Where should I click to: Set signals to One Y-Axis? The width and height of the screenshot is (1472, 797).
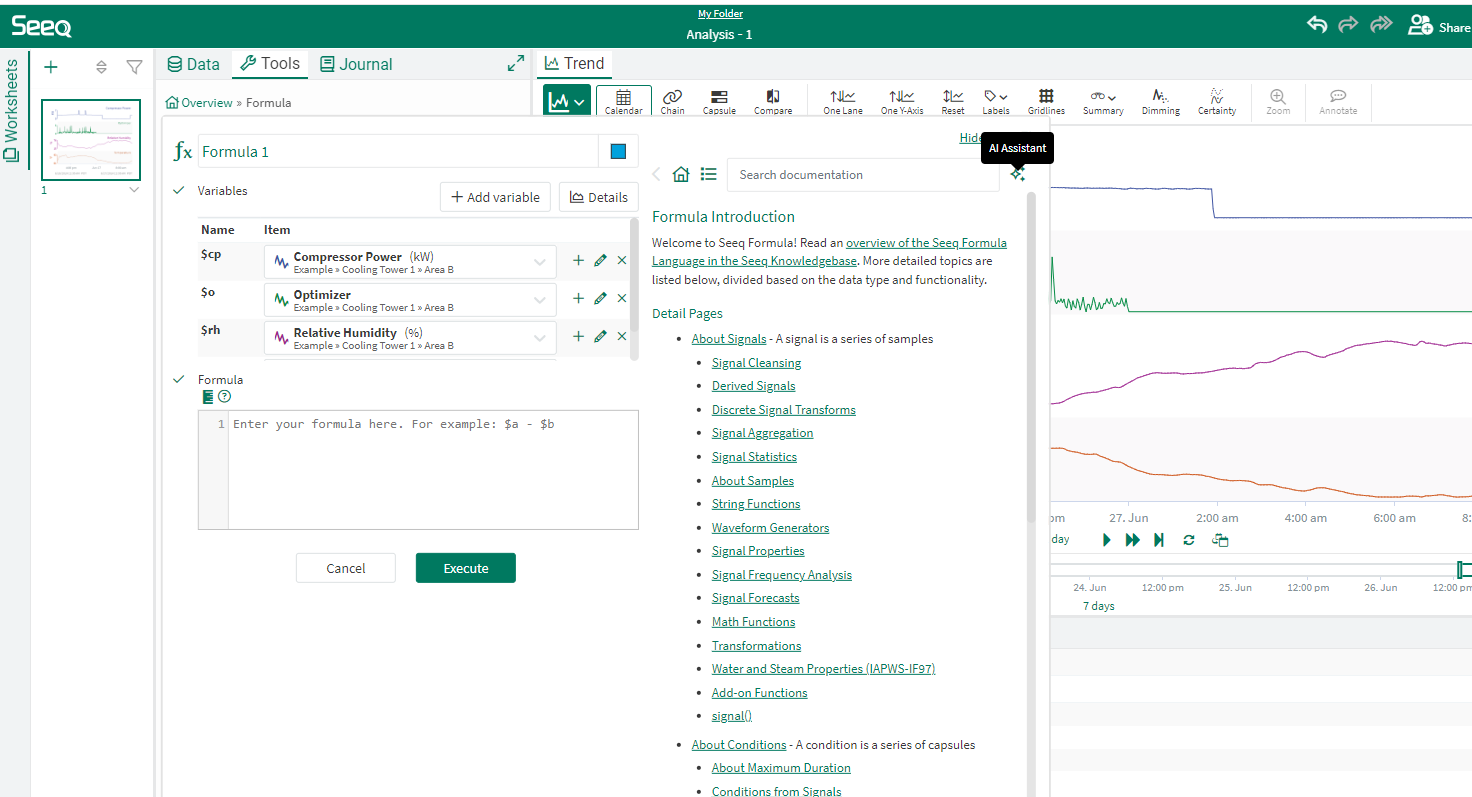(x=902, y=101)
